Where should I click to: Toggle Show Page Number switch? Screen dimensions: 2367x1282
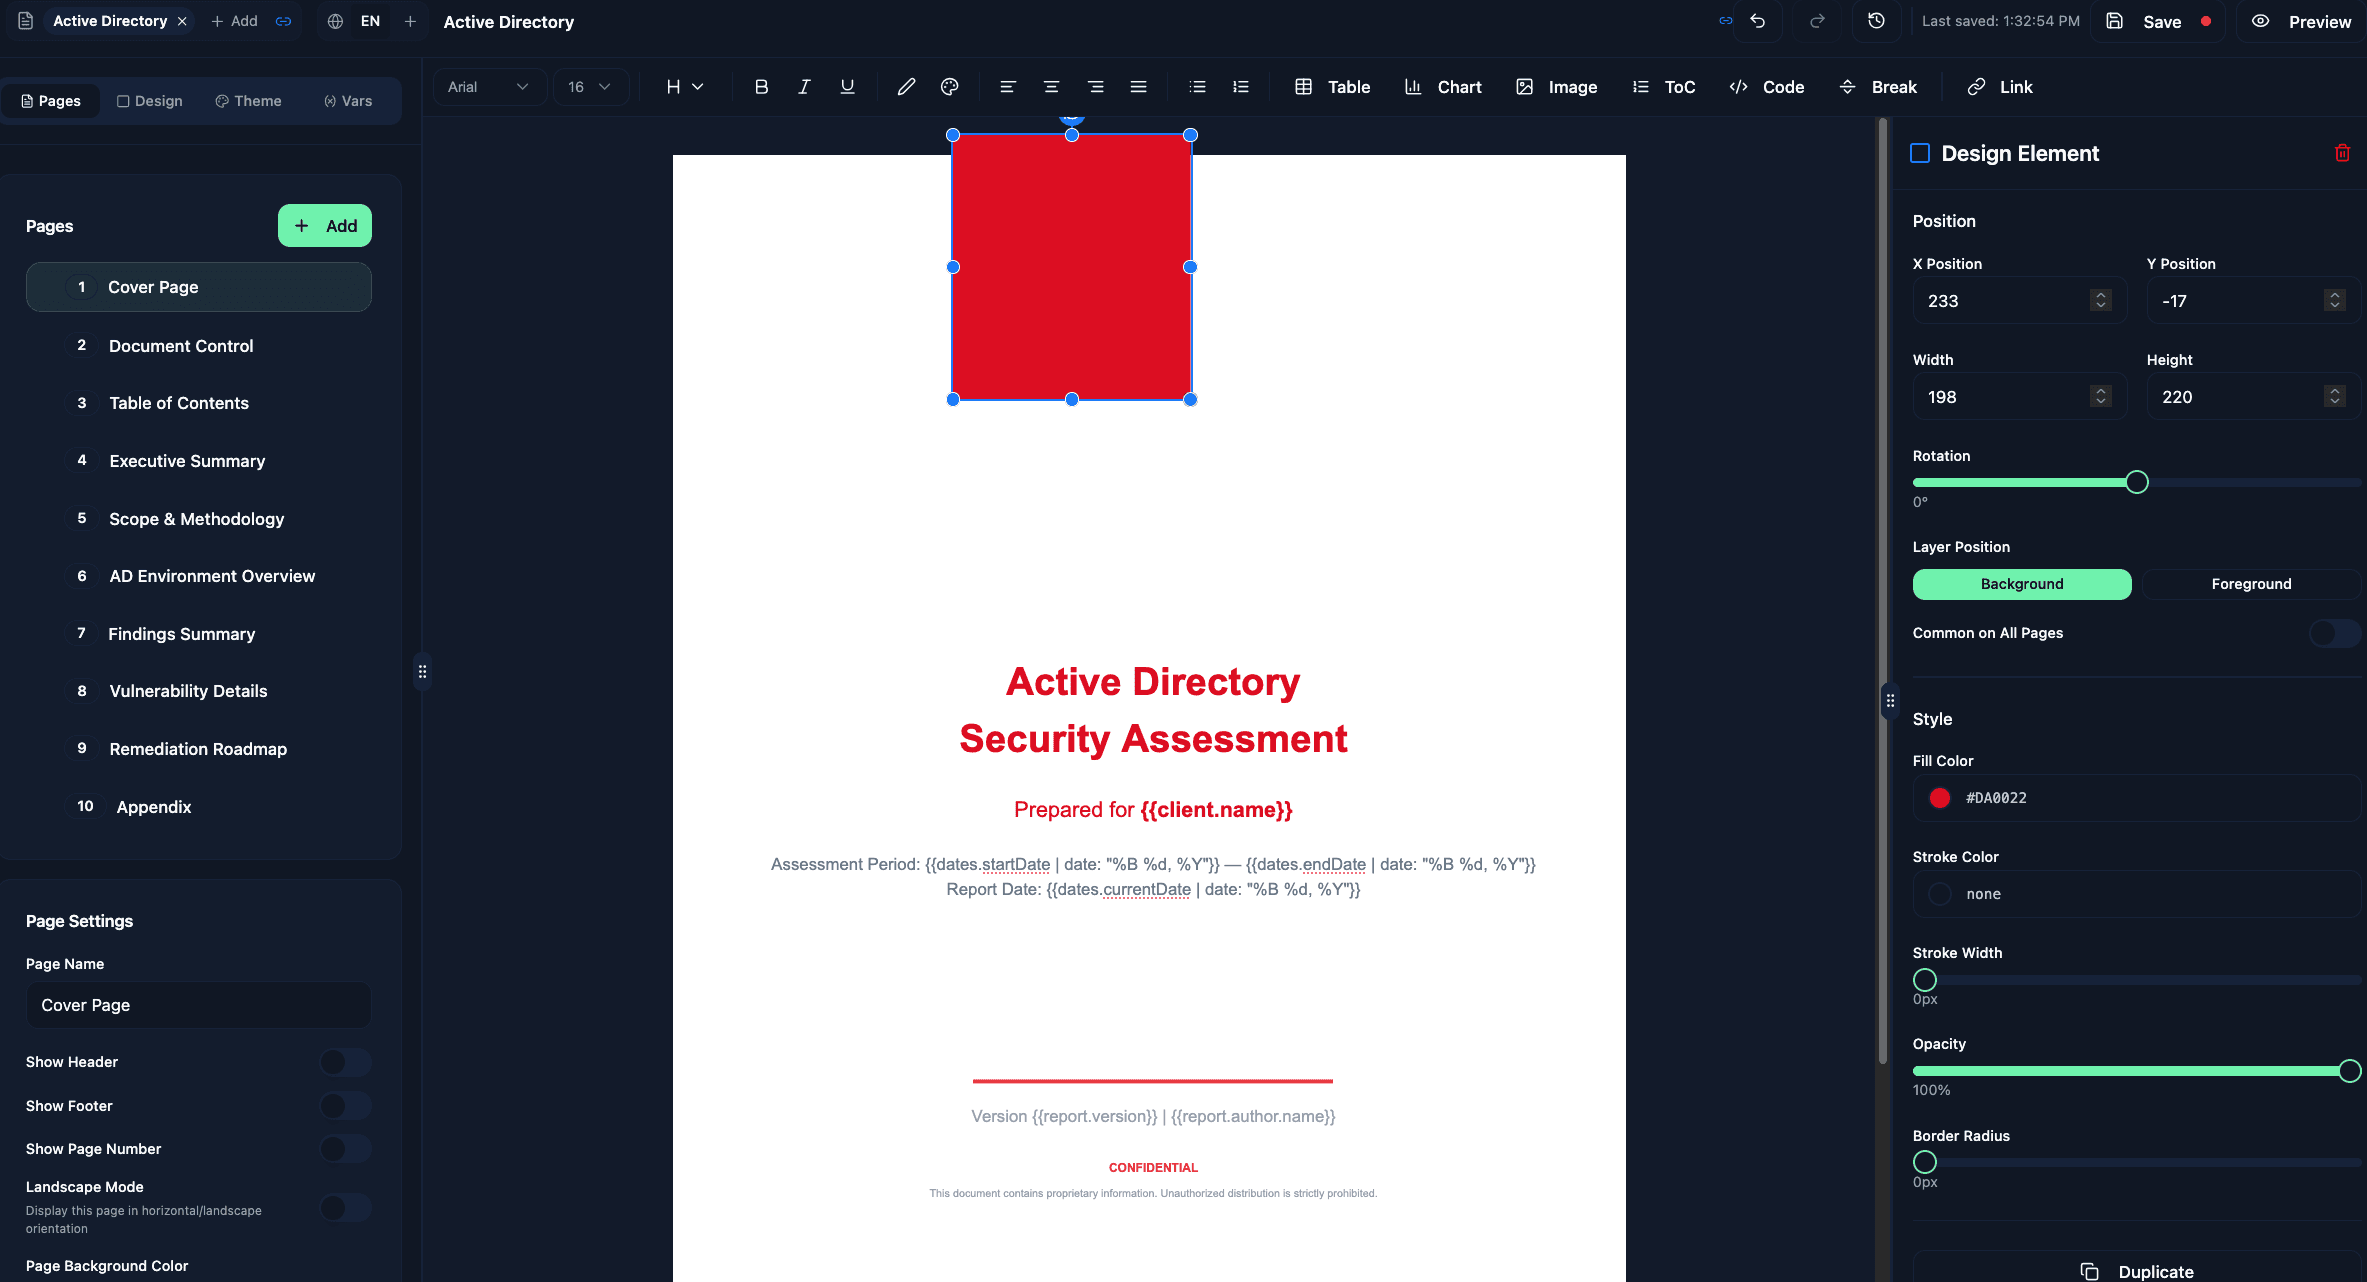tap(345, 1149)
